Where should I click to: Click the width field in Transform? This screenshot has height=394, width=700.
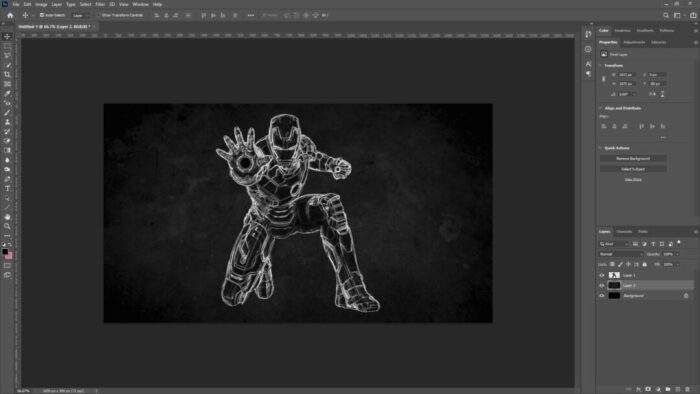point(627,75)
